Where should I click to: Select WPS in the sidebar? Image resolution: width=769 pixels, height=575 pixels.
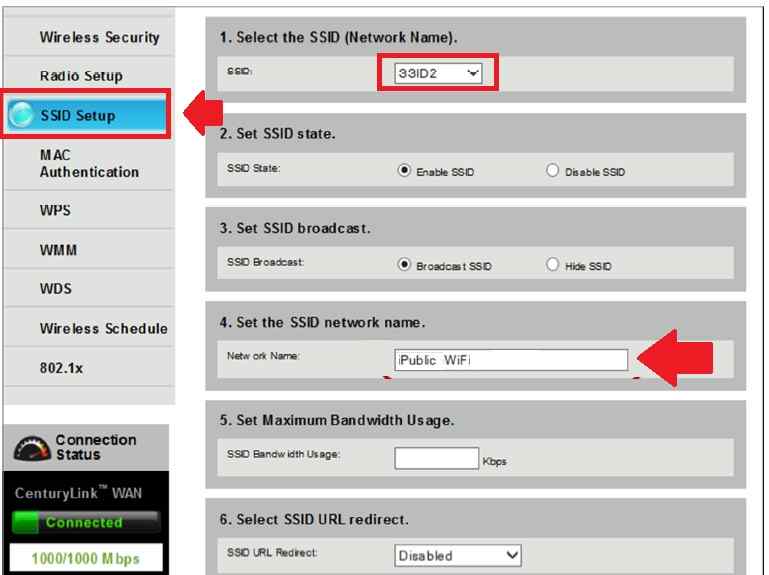pos(55,211)
